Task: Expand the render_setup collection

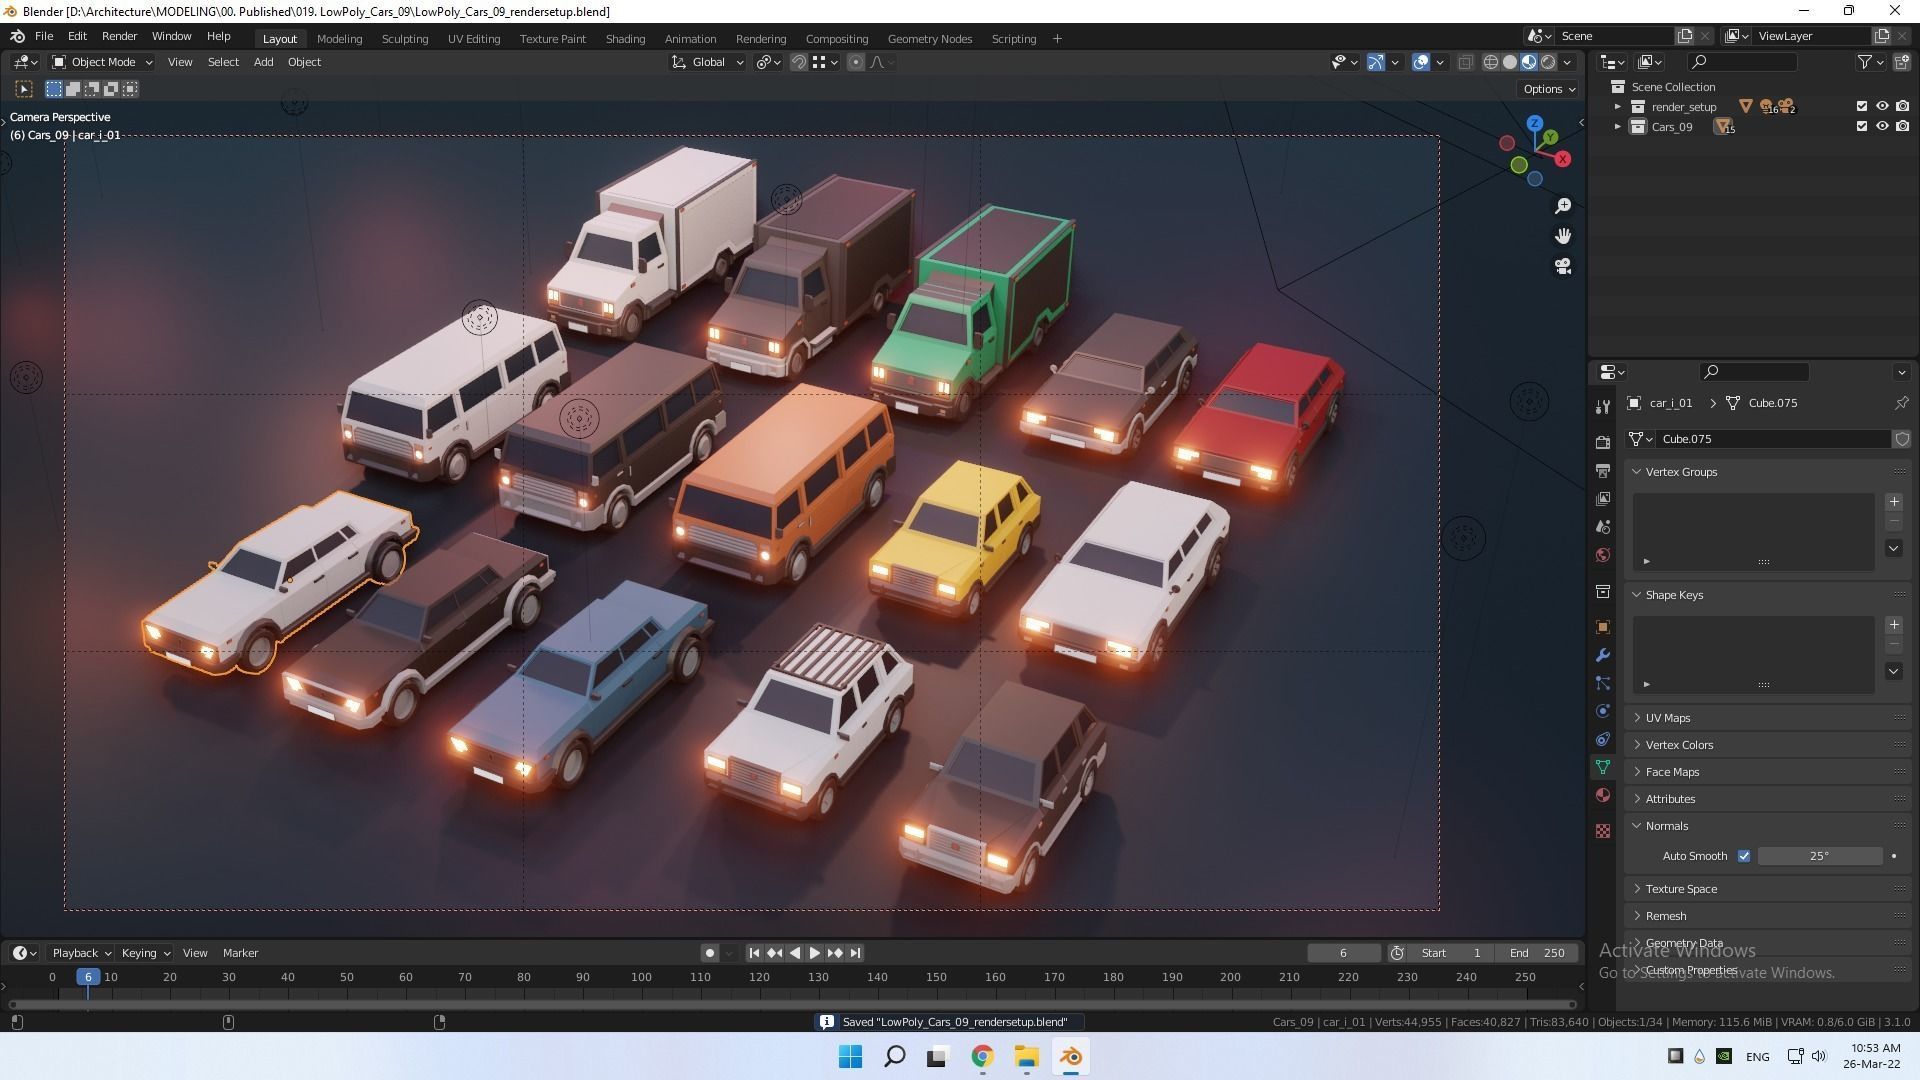Action: click(x=1617, y=107)
